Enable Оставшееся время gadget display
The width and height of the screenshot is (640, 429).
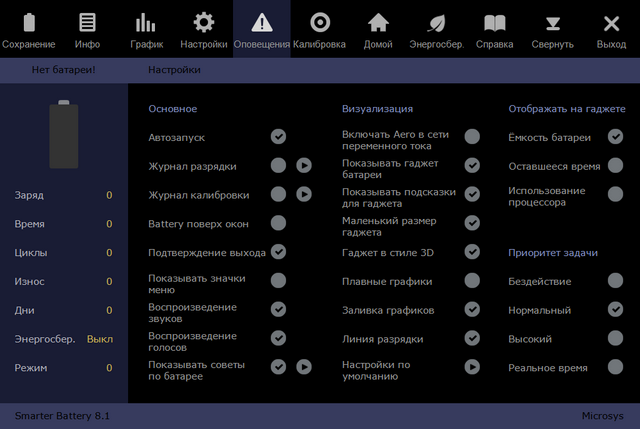[x=616, y=165]
